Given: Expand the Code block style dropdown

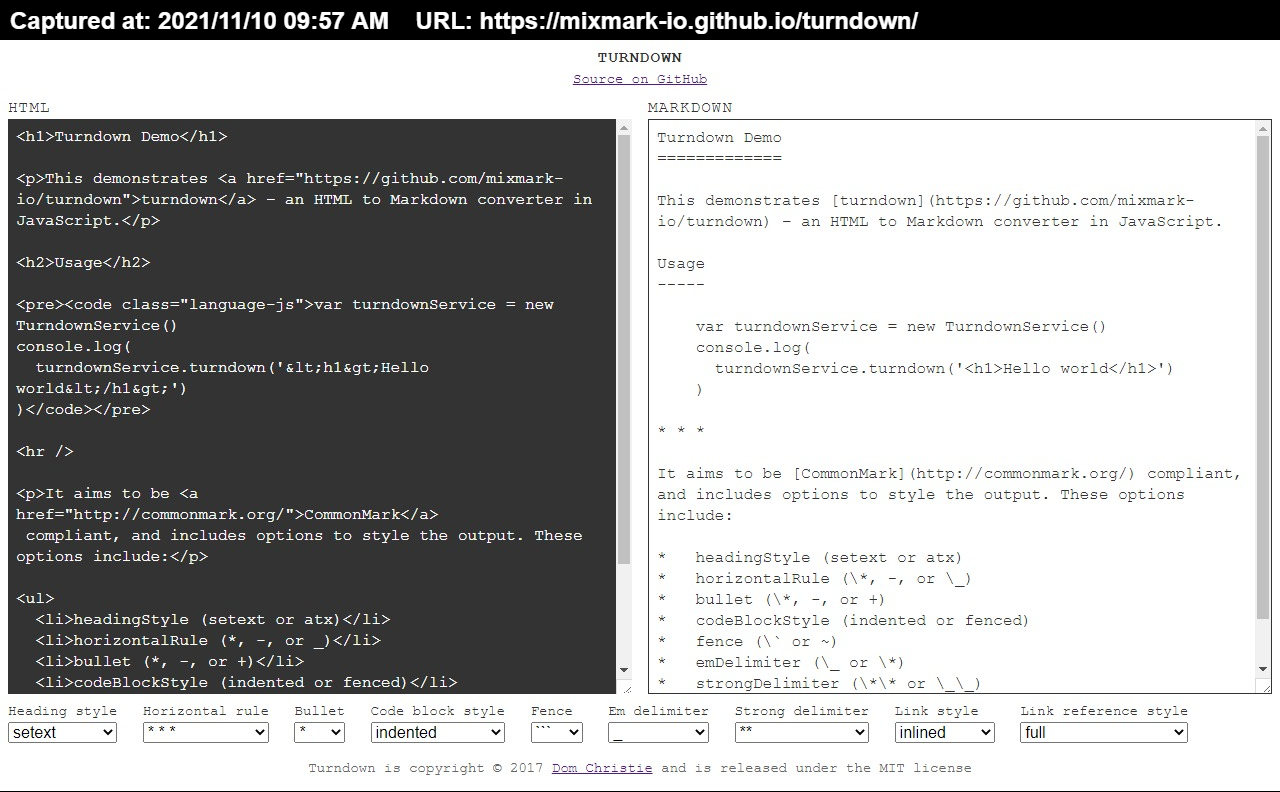Looking at the screenshot, I should (438, 732).
